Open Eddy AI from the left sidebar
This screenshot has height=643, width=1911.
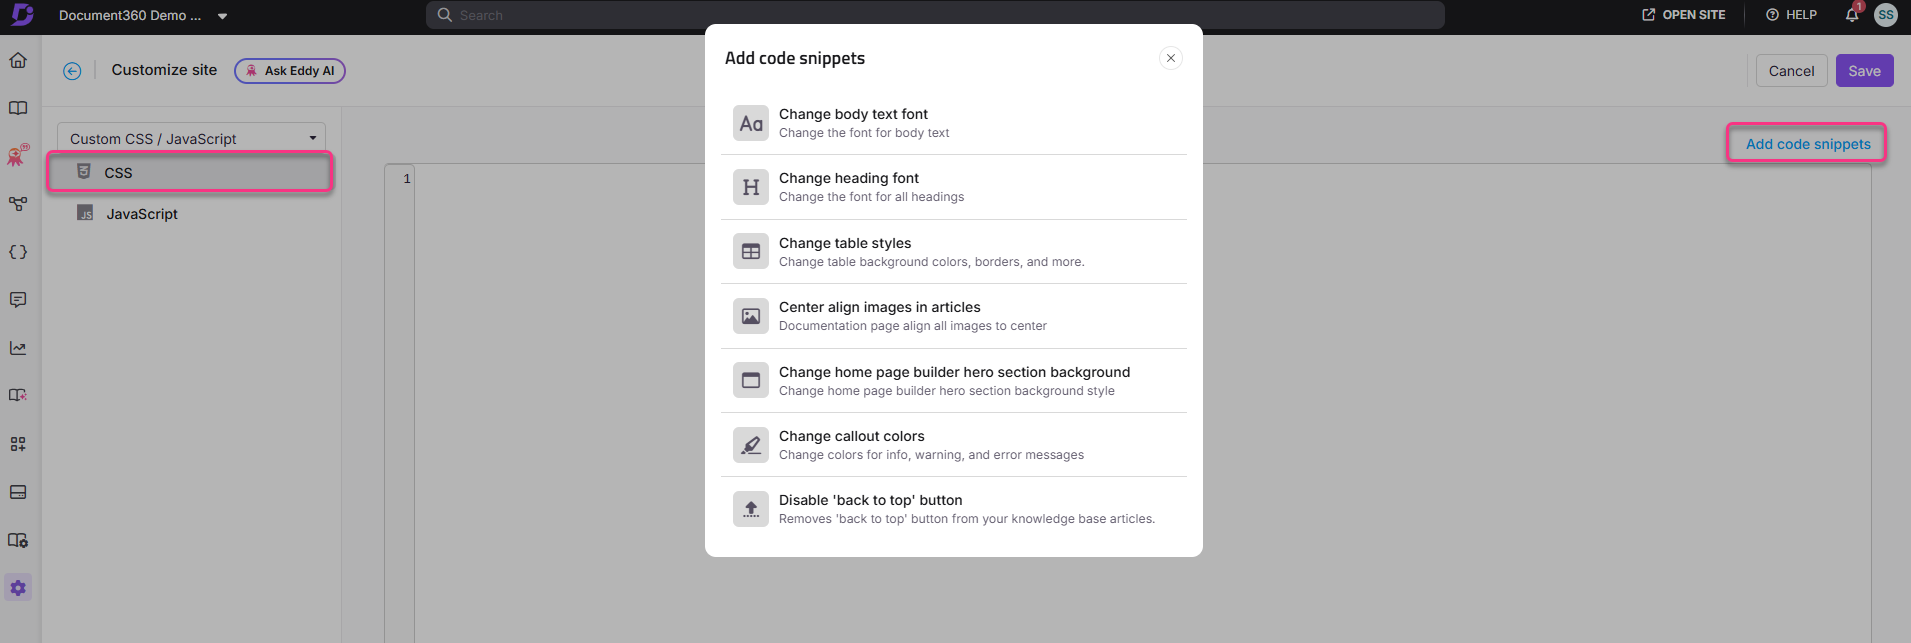tap(18, 155)
